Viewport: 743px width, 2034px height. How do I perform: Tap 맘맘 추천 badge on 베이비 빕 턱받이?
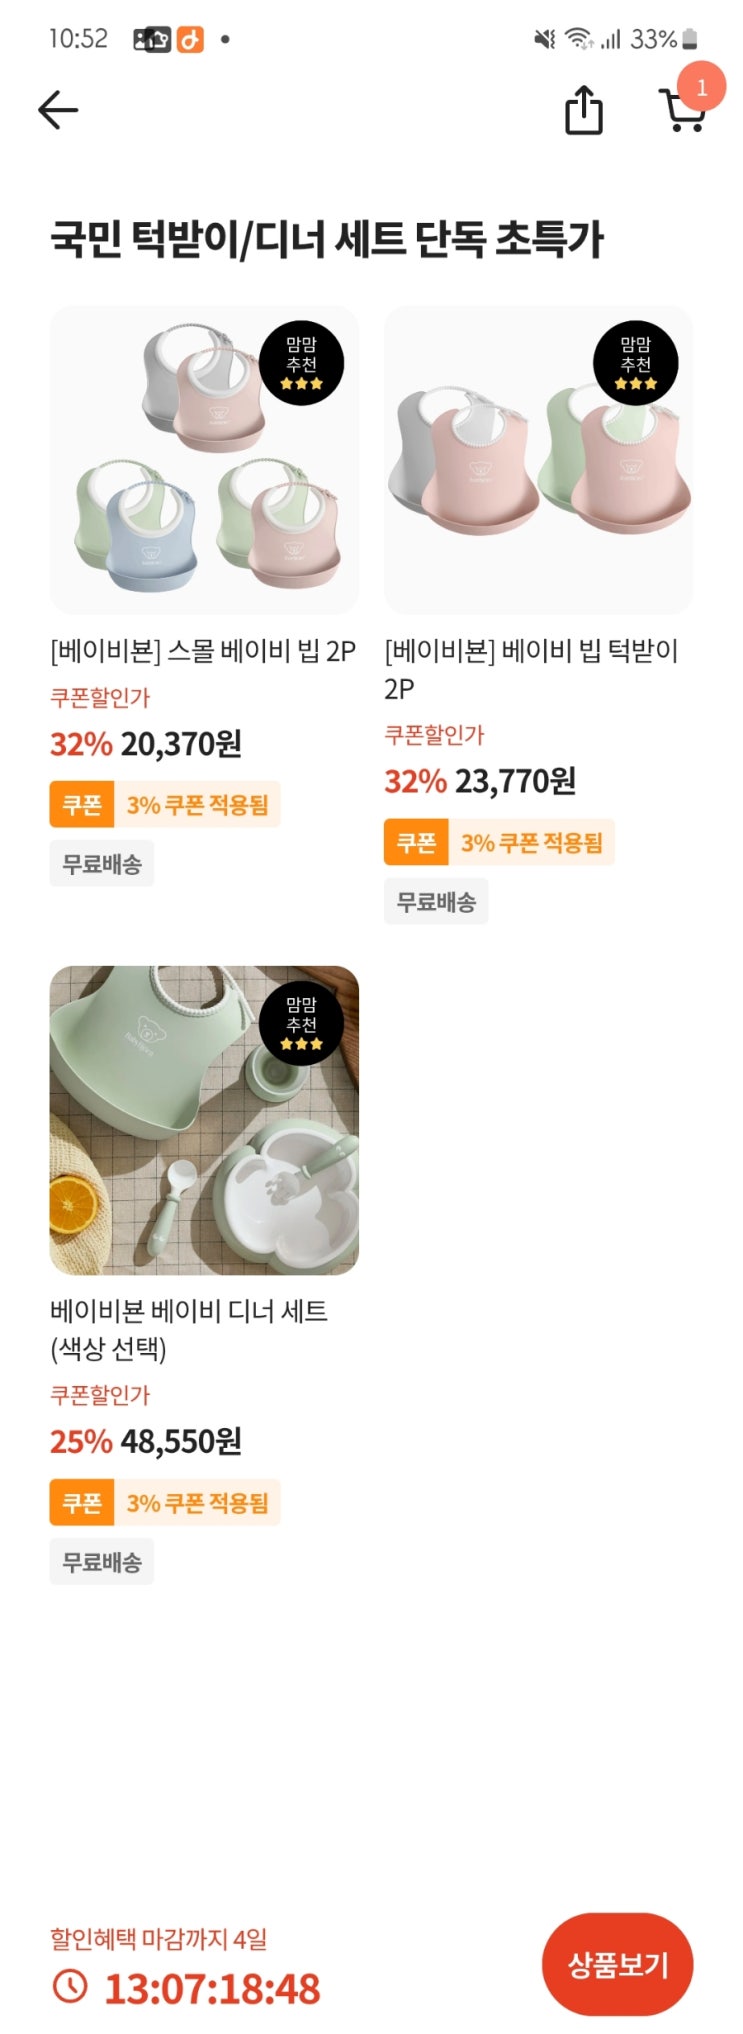[635, 363]
